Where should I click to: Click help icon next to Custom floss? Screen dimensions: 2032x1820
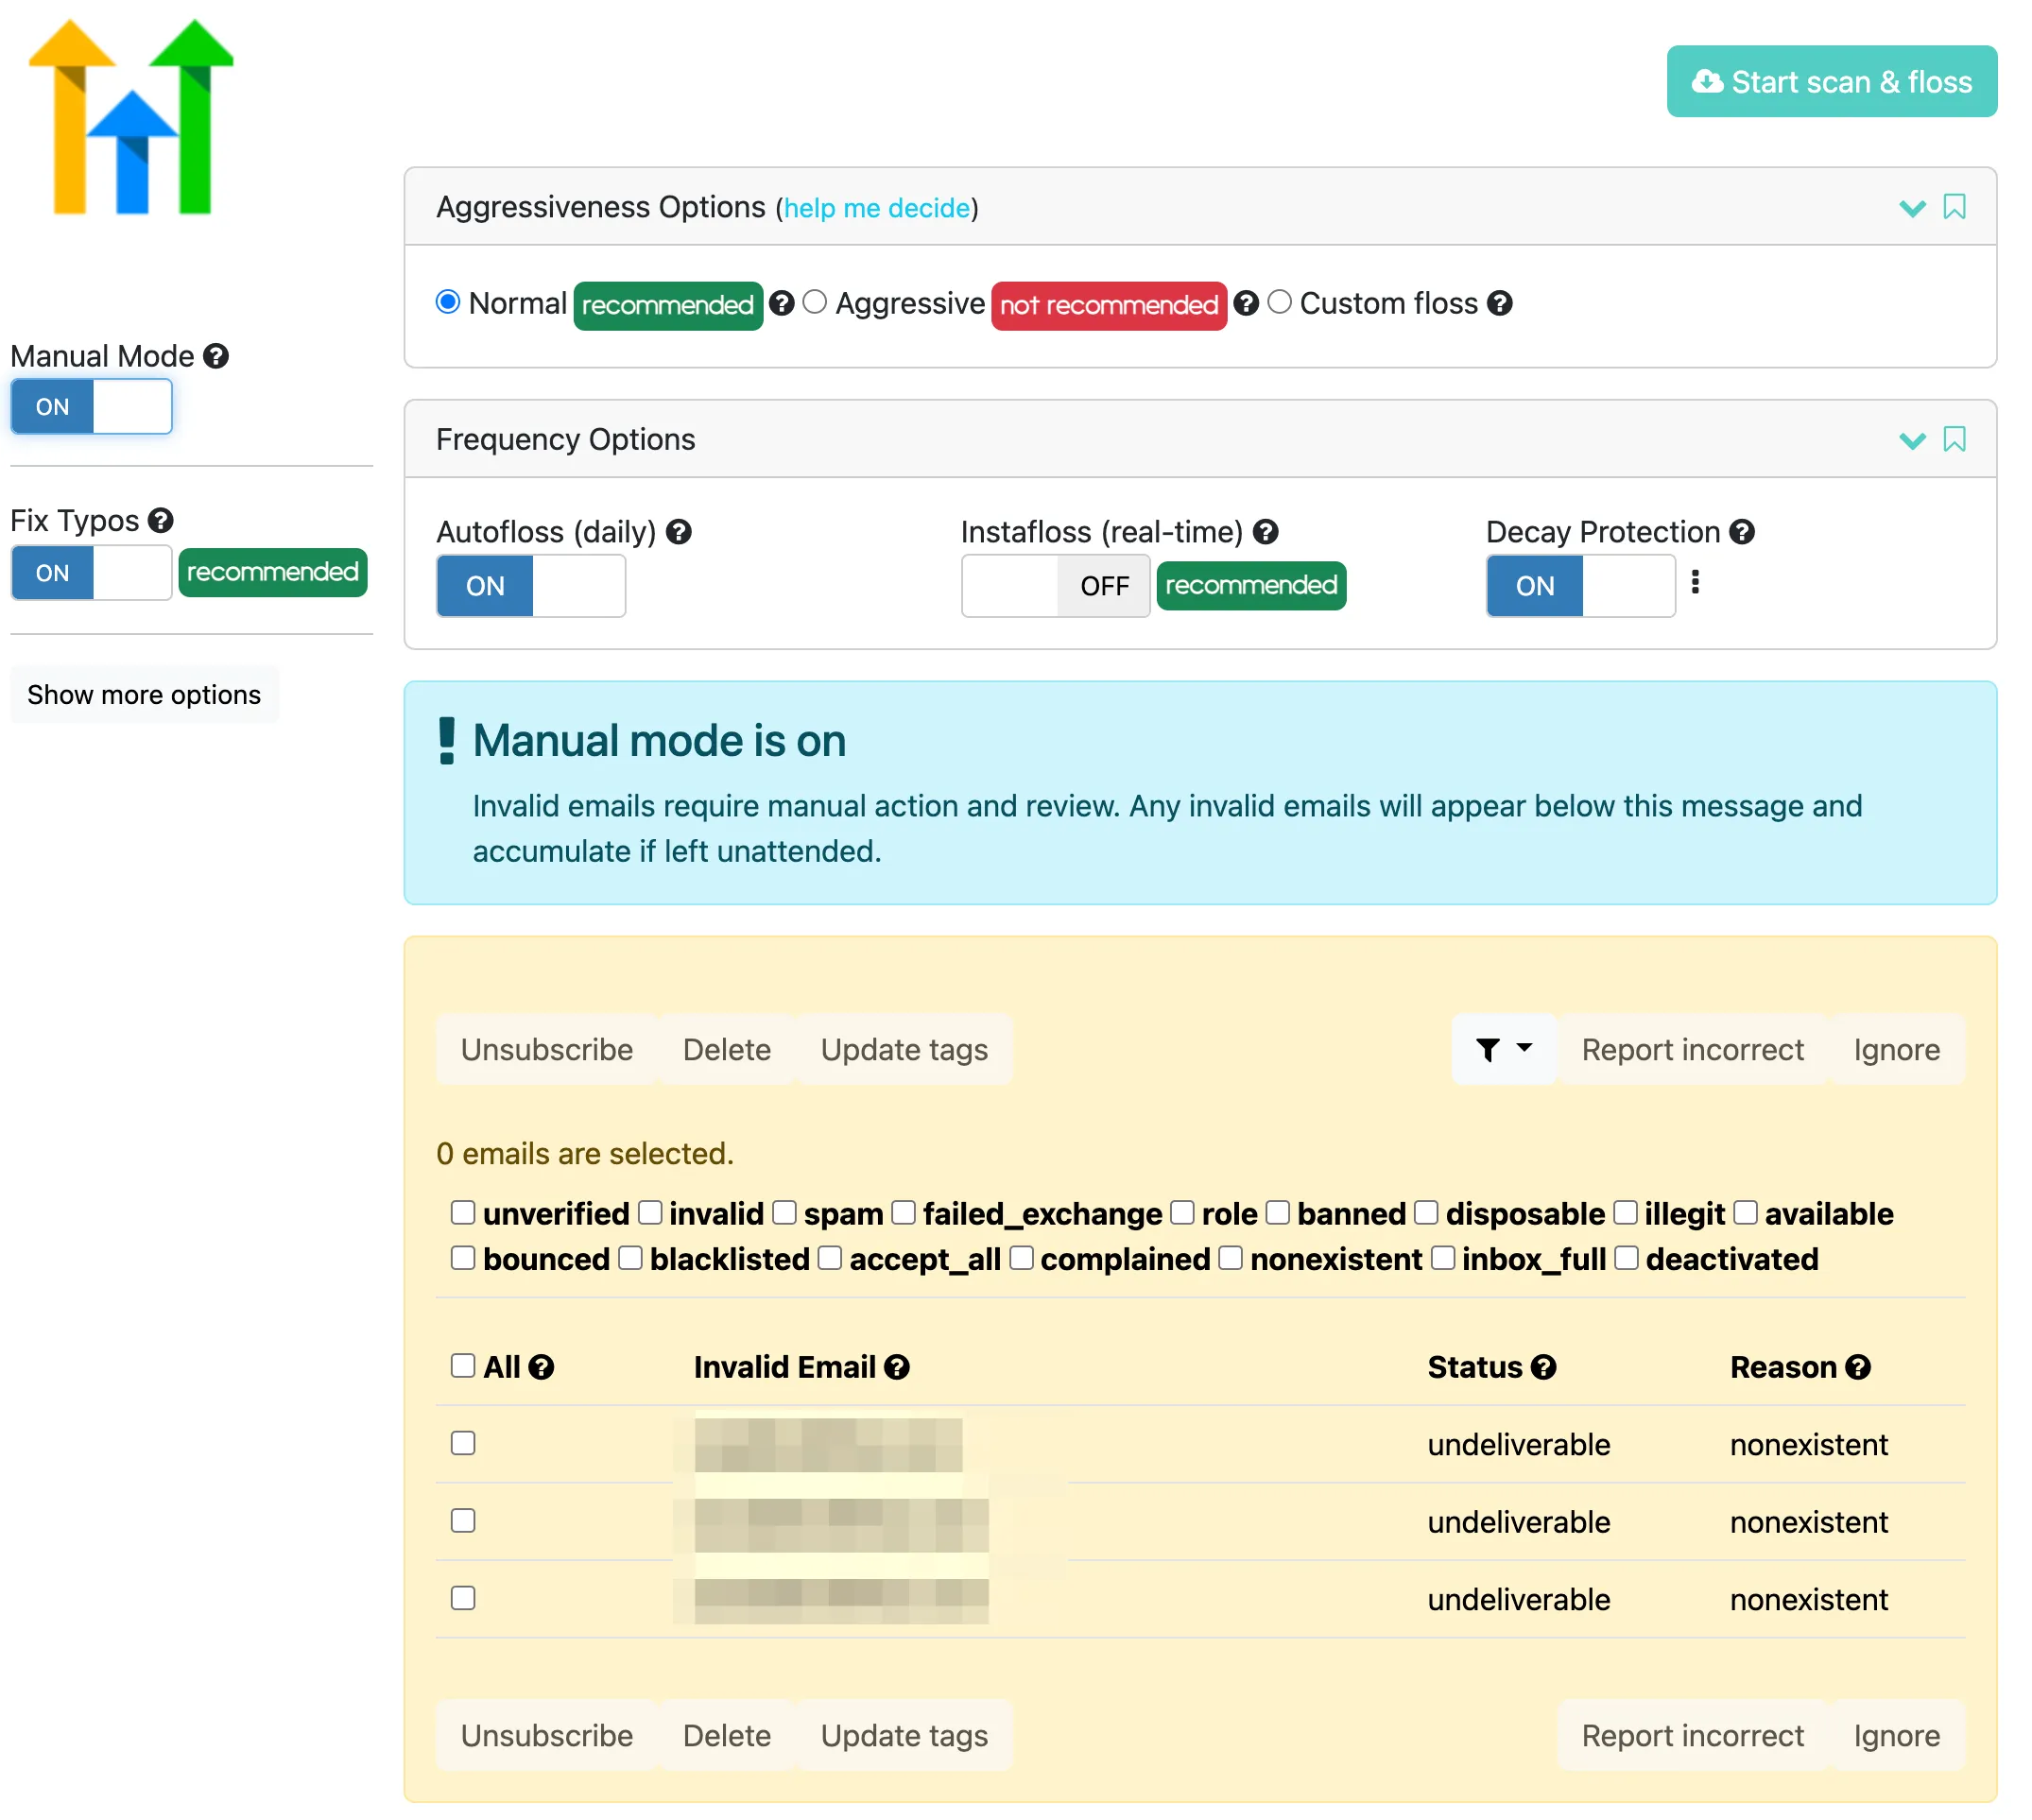(1500, 303)
